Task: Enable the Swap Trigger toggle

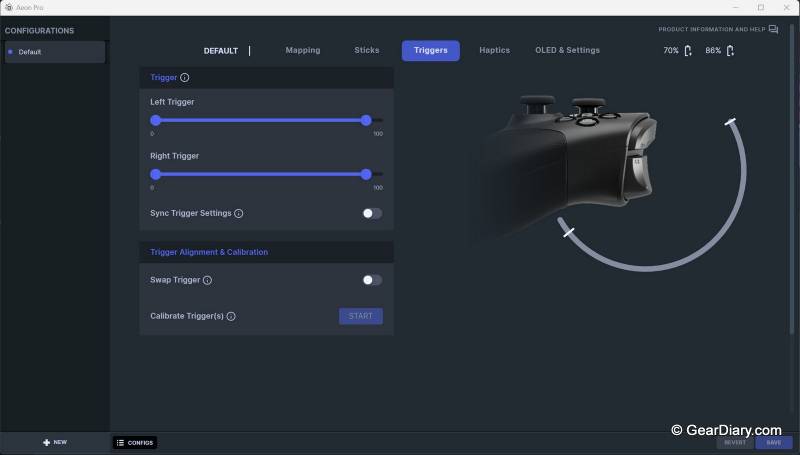Action: tap(372, 280)
